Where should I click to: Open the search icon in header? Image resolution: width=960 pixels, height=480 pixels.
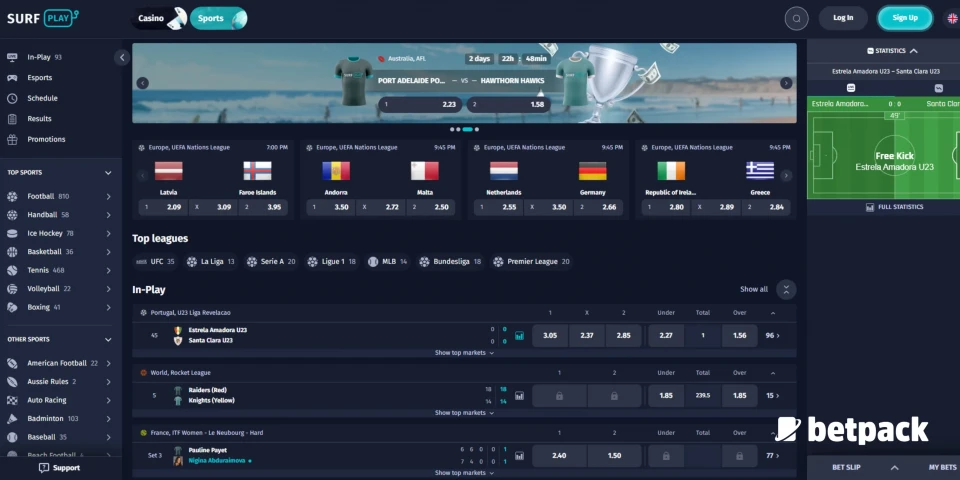pos(797,18)
